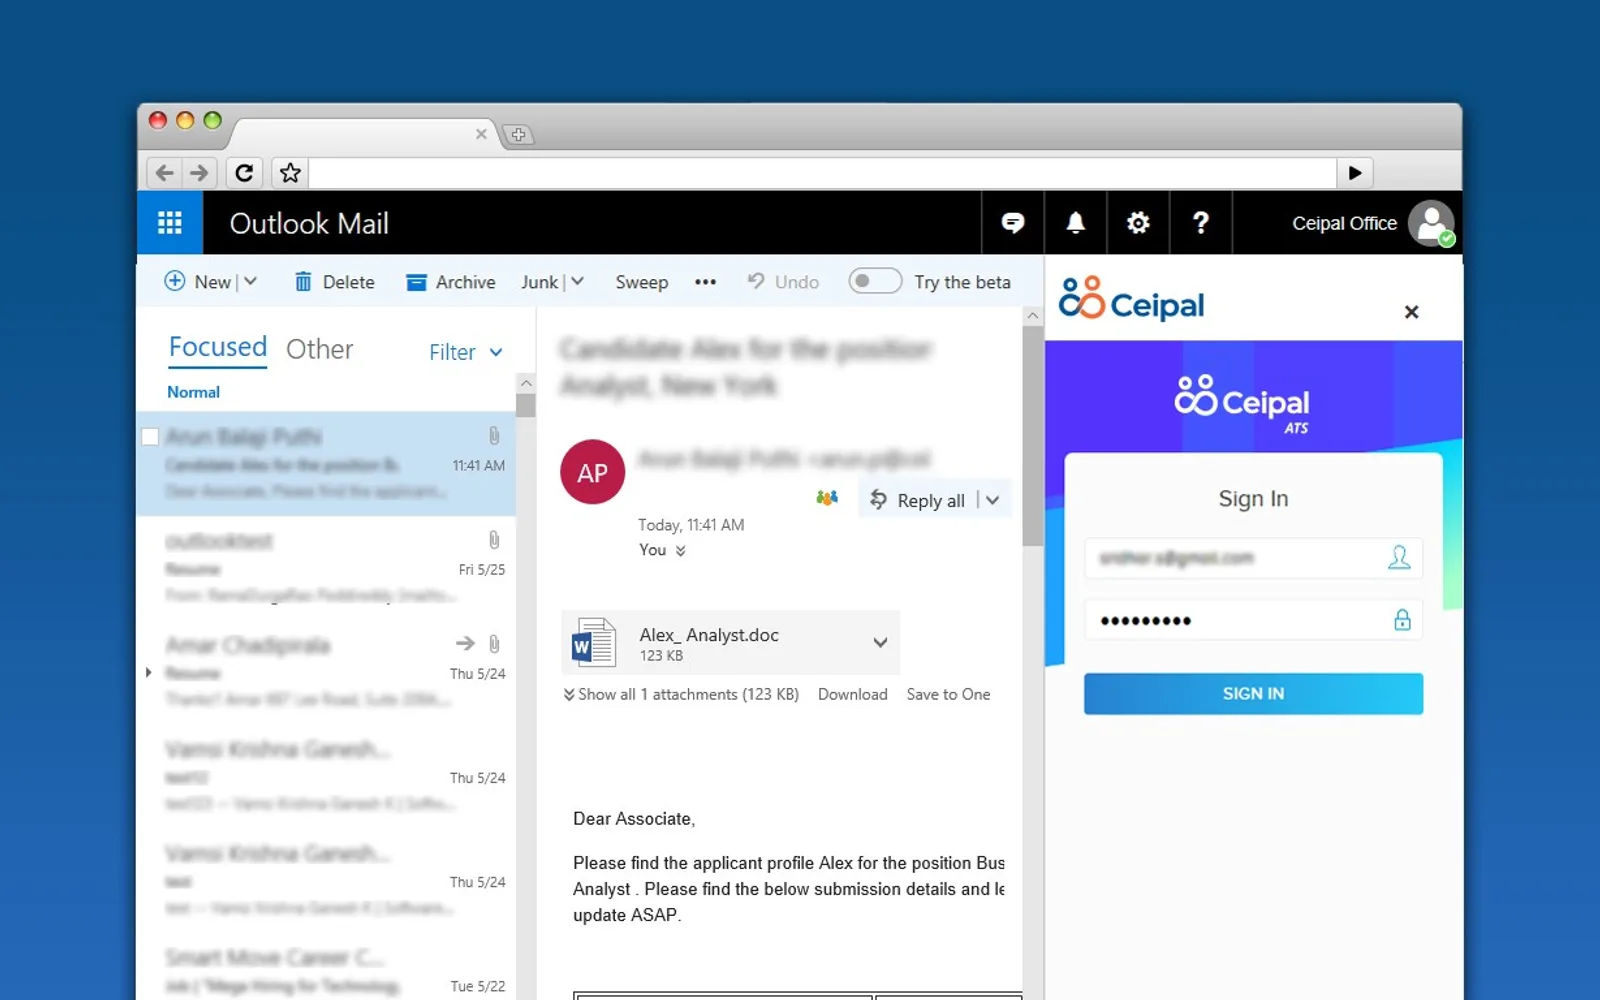Expand the You recipients chevron
The height and width of the screenshot is (1000, 1600).
click(680, 551)
